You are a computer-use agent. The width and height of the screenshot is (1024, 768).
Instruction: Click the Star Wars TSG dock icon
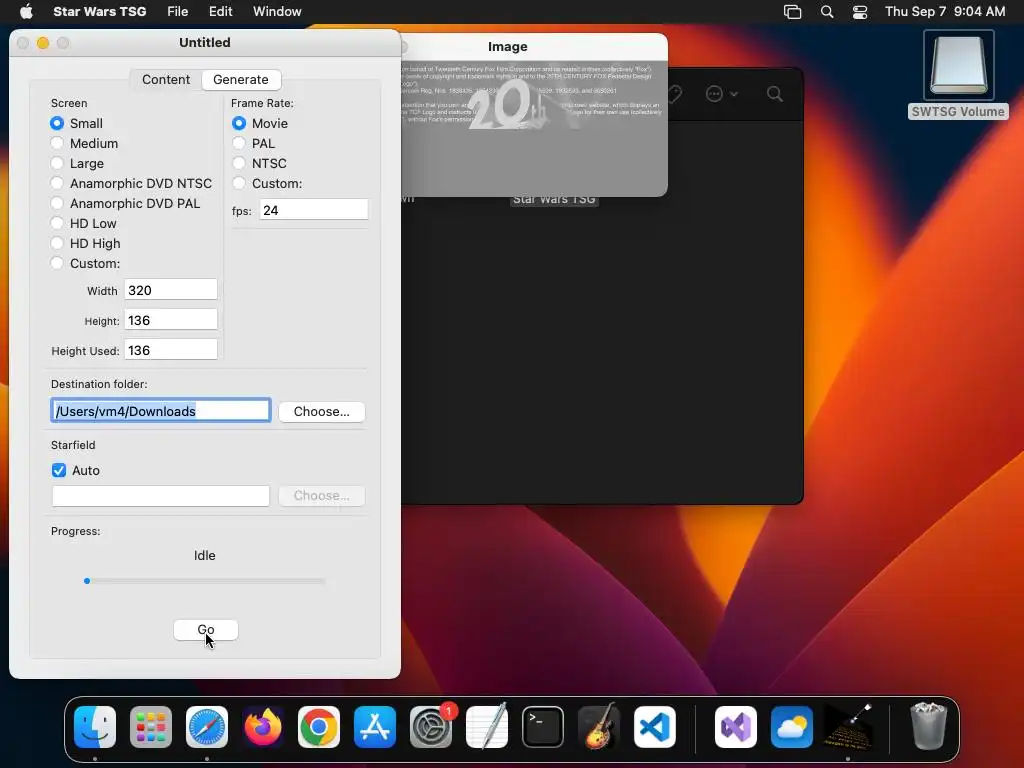[848, 727]
